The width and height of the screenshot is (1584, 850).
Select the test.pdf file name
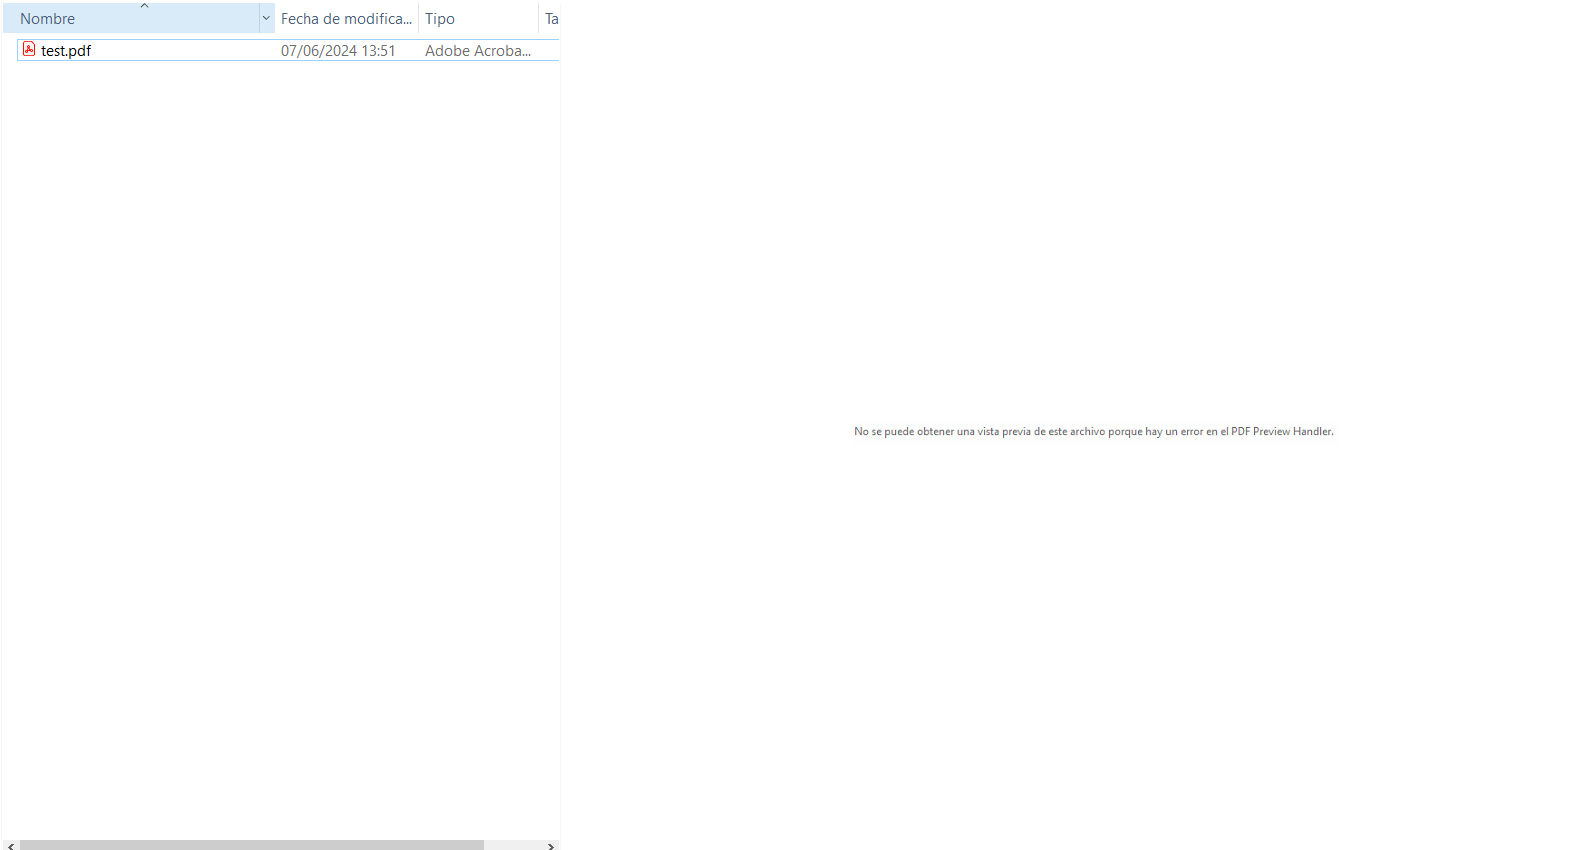click(66, 50)
